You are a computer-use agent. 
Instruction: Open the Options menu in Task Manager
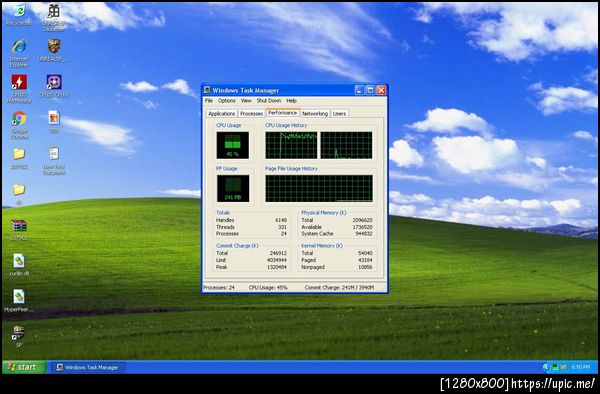tap(227, 101)
